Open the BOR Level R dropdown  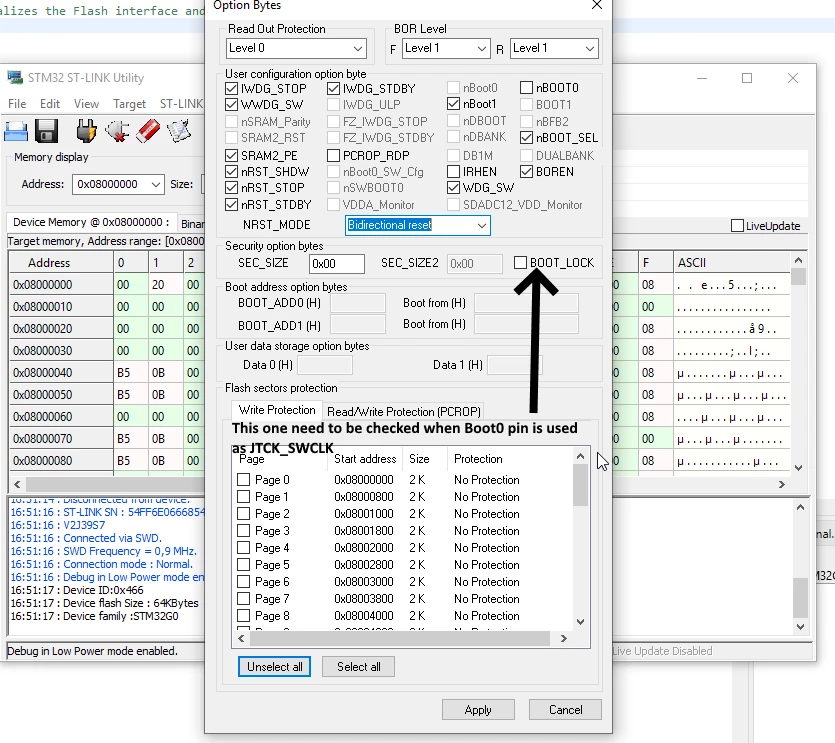(x=554, y=48)
